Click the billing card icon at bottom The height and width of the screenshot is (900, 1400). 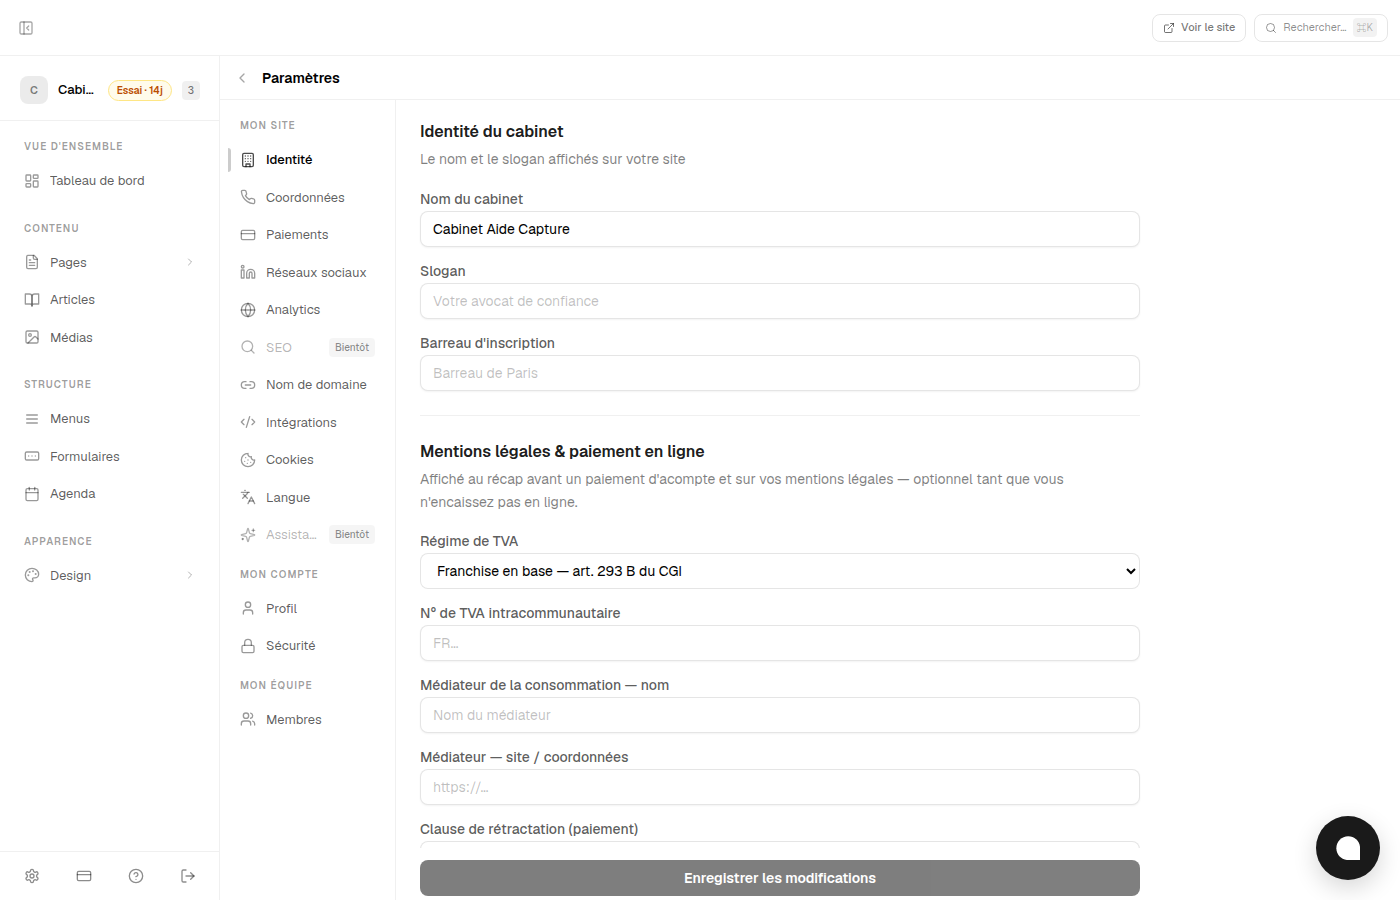pyautogui.click(x=84, y=876)
